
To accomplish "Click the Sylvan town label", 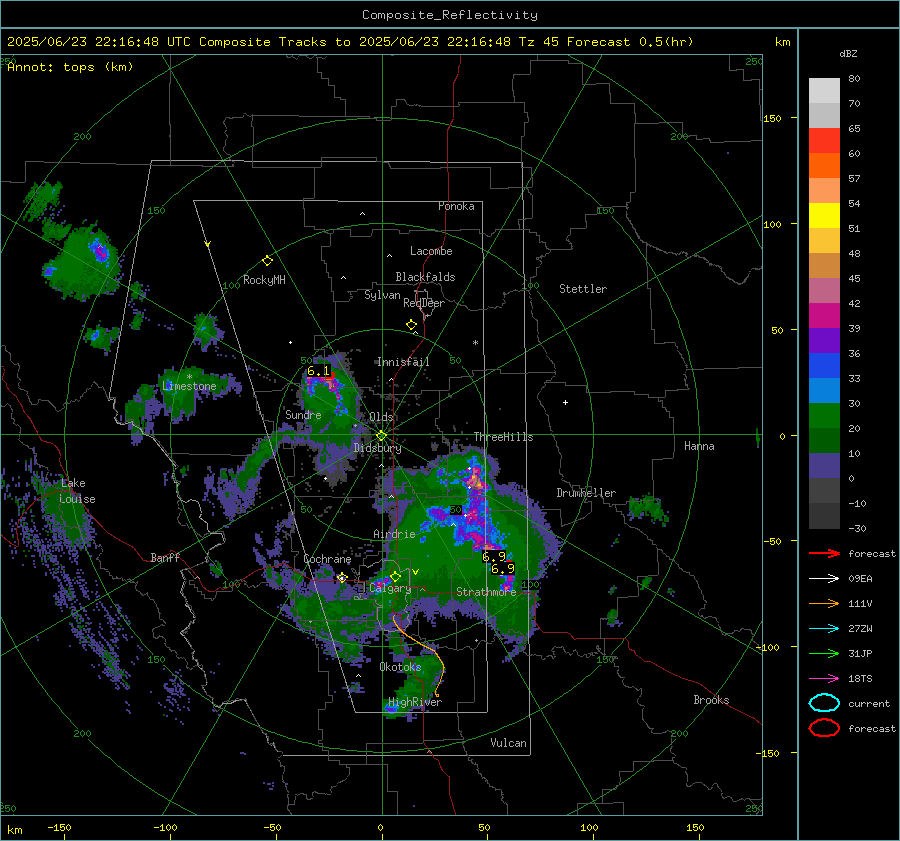I will [382, 295].
